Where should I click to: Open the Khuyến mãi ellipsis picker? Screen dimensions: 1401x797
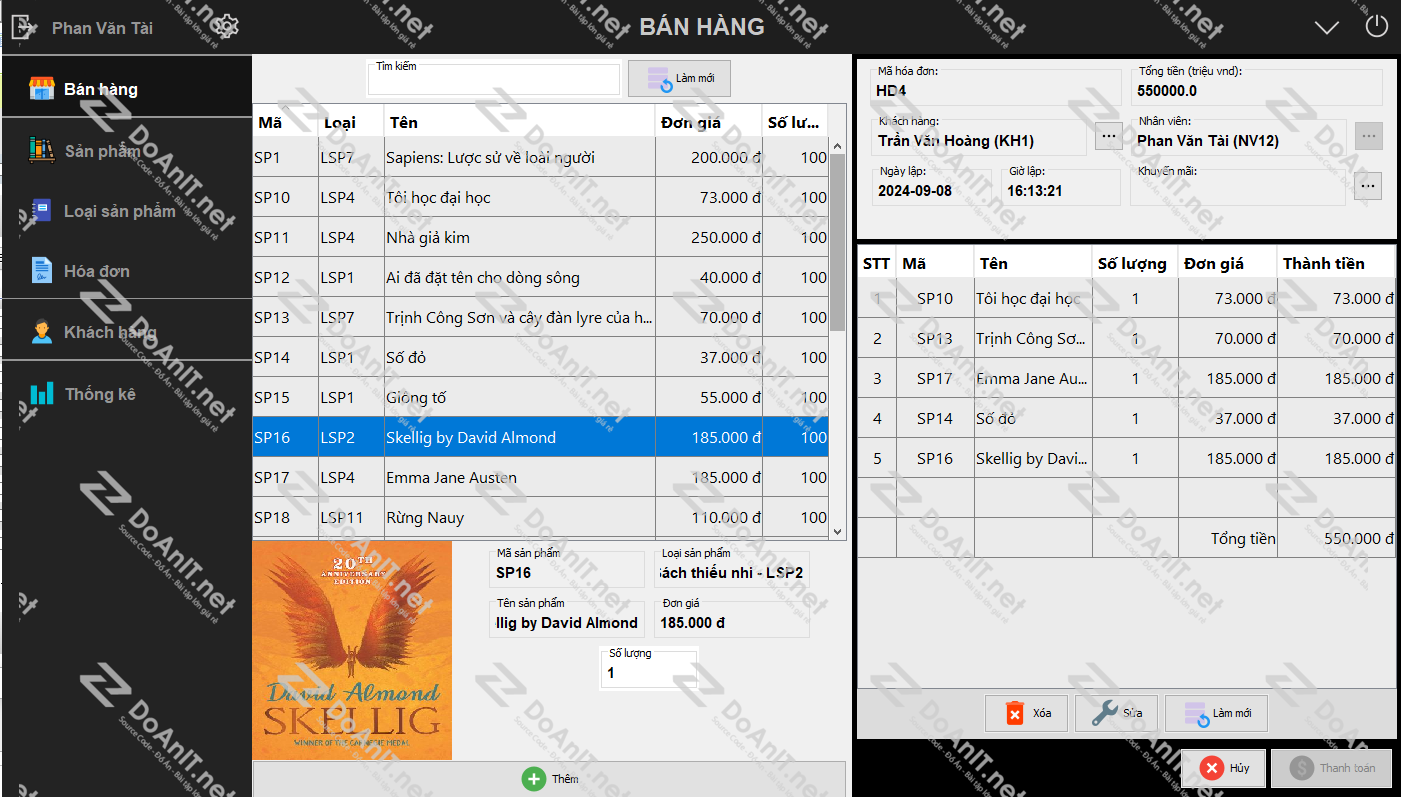pyautogui.click(x=1369, y=185)
